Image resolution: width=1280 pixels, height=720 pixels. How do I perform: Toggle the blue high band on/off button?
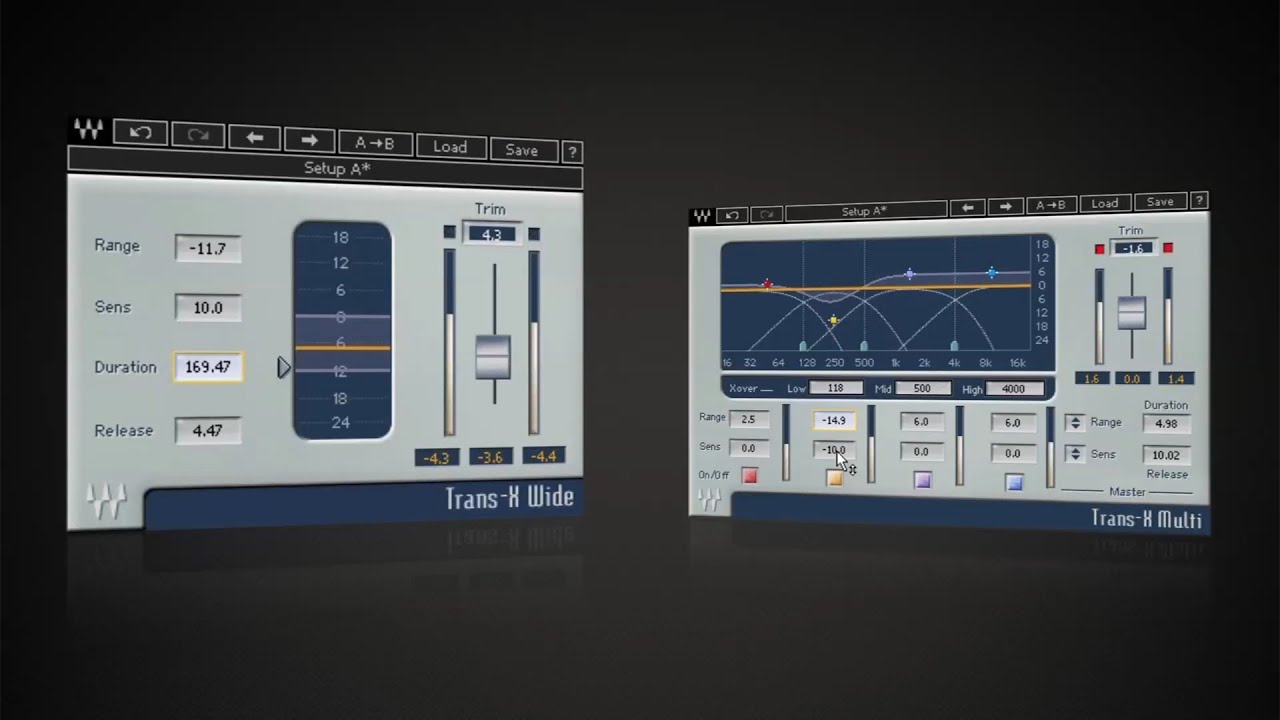(x=1014, y=483)
